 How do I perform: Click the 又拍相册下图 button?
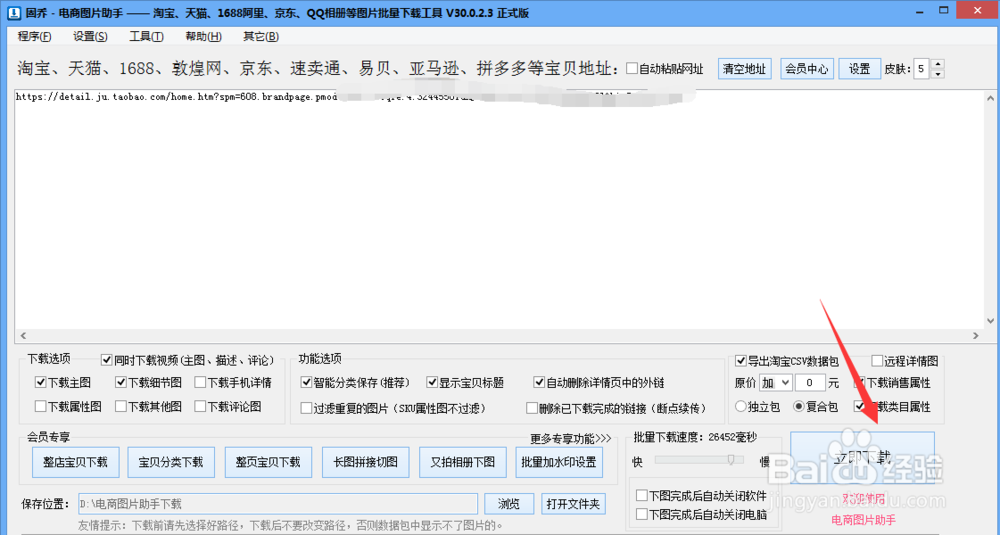[462, 462]
